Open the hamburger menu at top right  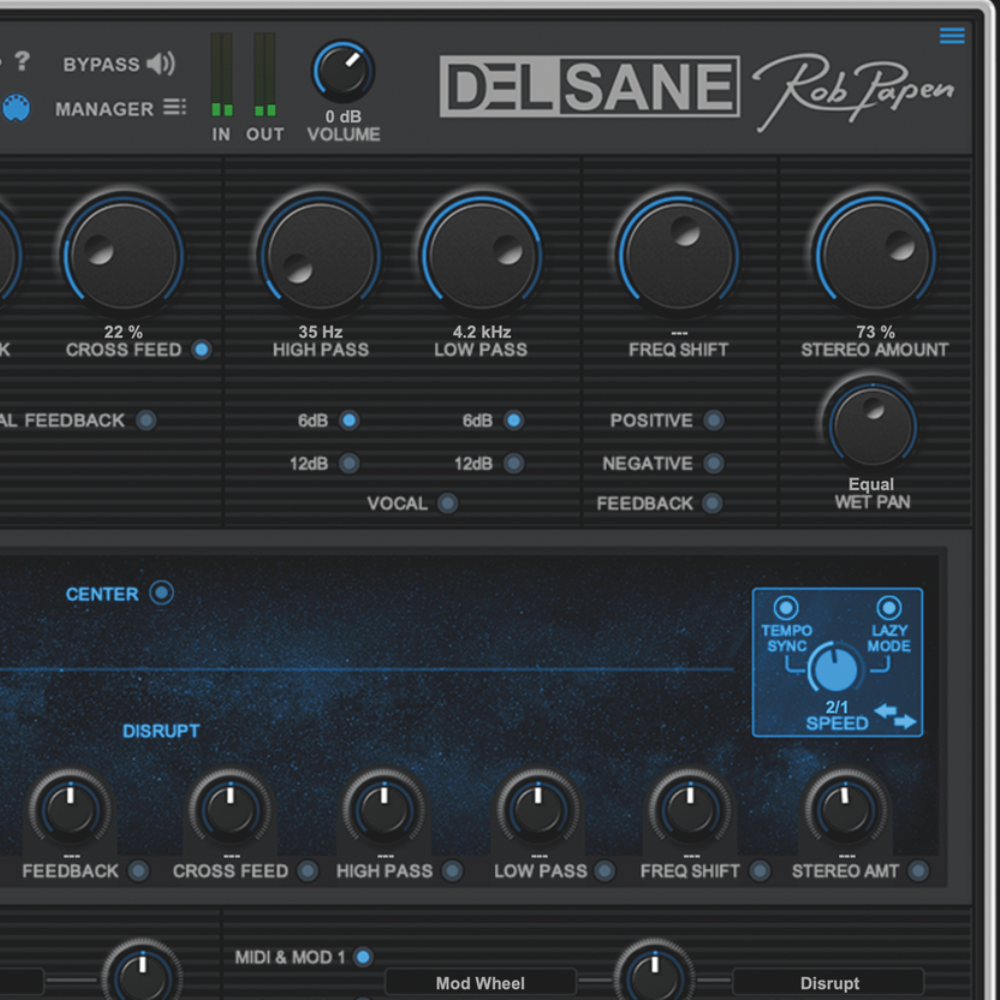(x=952, y=35)
